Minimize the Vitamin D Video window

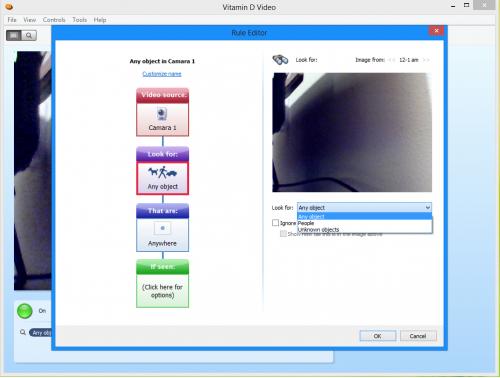[x=453, y=6]
